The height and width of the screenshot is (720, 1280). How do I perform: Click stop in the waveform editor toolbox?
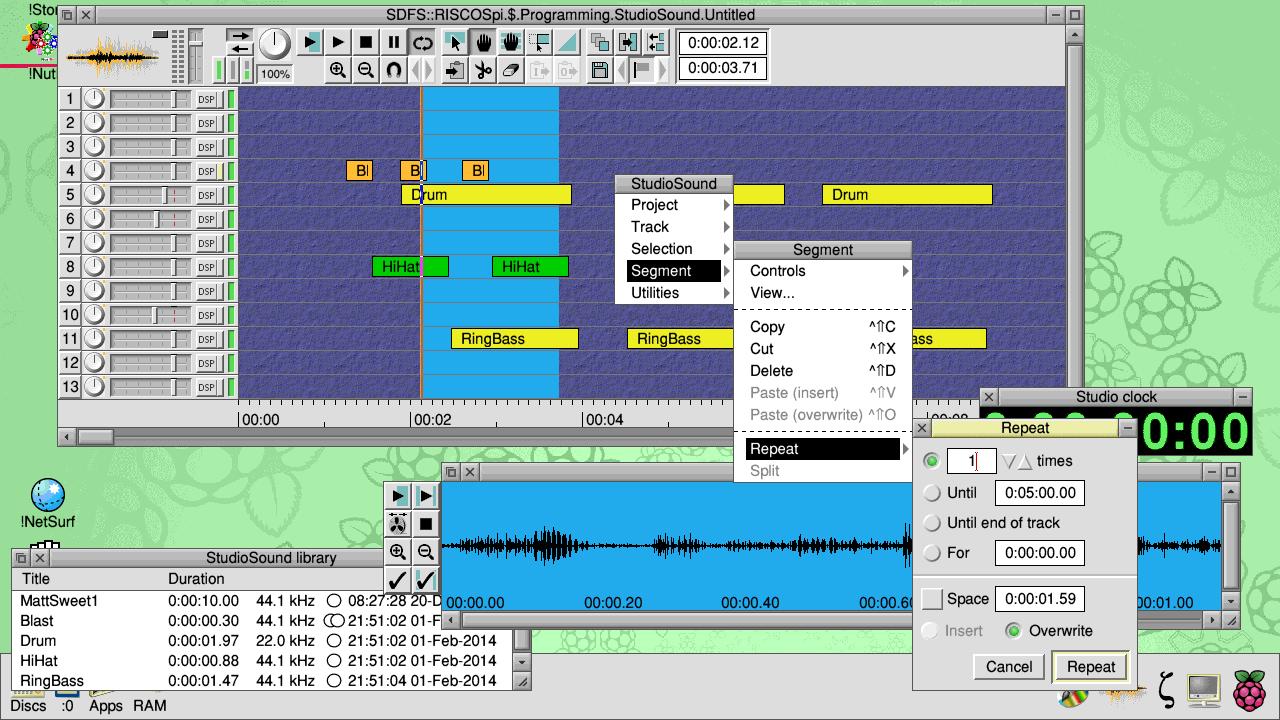pyautogui.click(x=425, y=523)
